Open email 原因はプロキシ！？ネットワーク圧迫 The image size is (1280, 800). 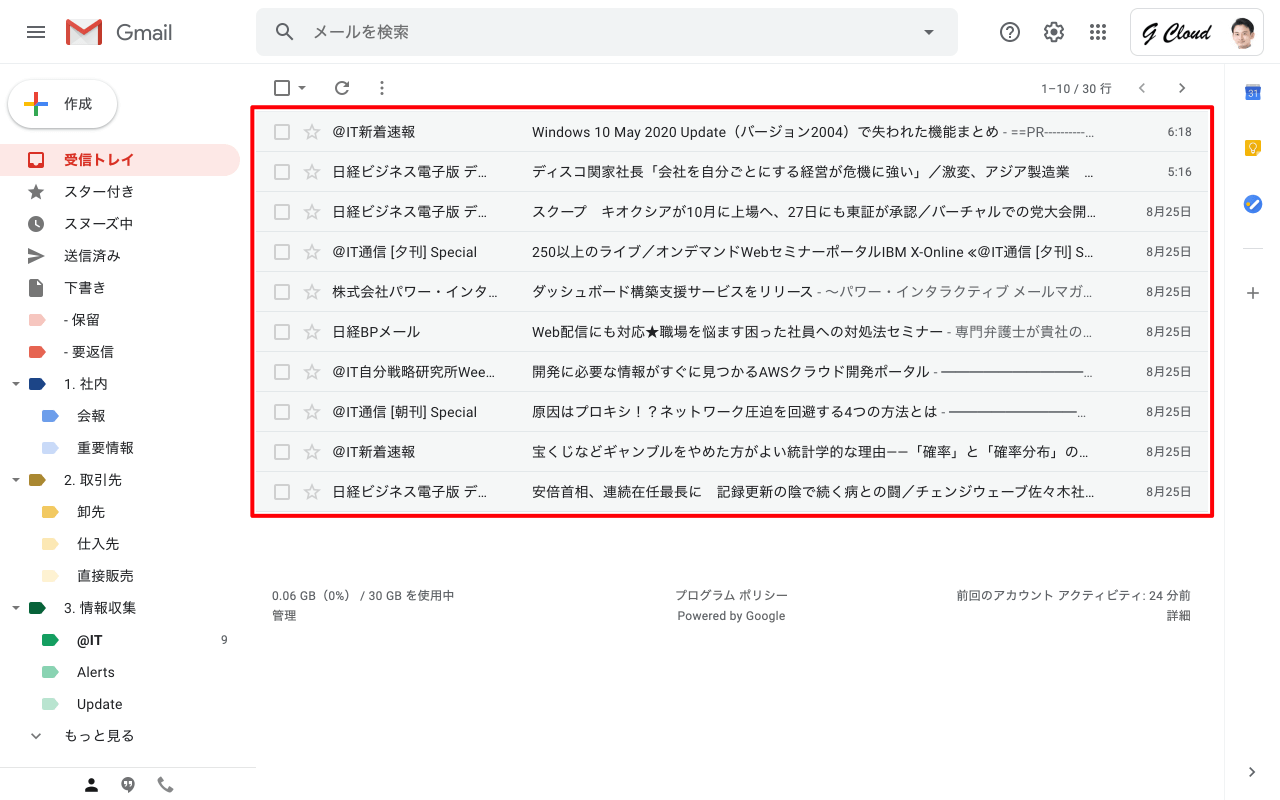[732, 412]
